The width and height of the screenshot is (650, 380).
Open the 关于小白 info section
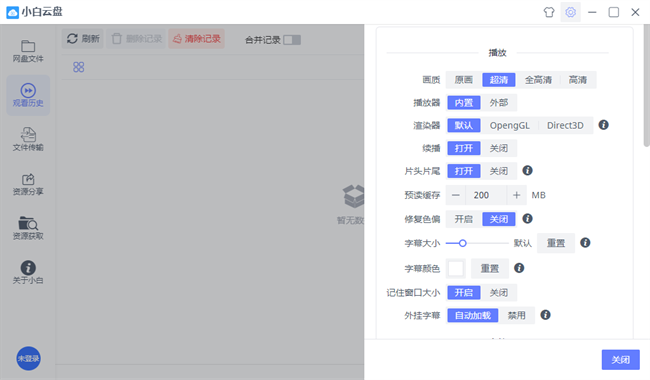[28, 273]
